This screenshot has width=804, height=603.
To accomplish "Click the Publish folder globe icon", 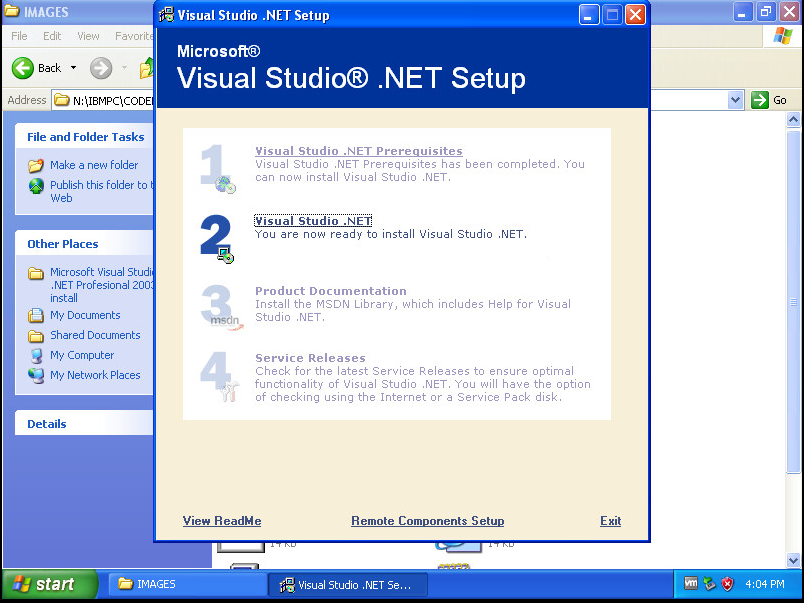I will click(x=36, y=186).
